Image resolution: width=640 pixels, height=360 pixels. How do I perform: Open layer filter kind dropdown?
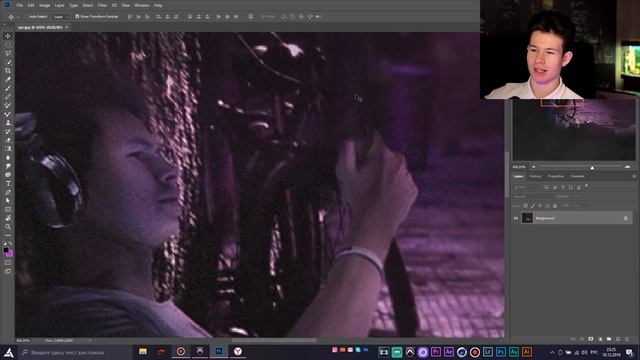click(x=527, y=187)
